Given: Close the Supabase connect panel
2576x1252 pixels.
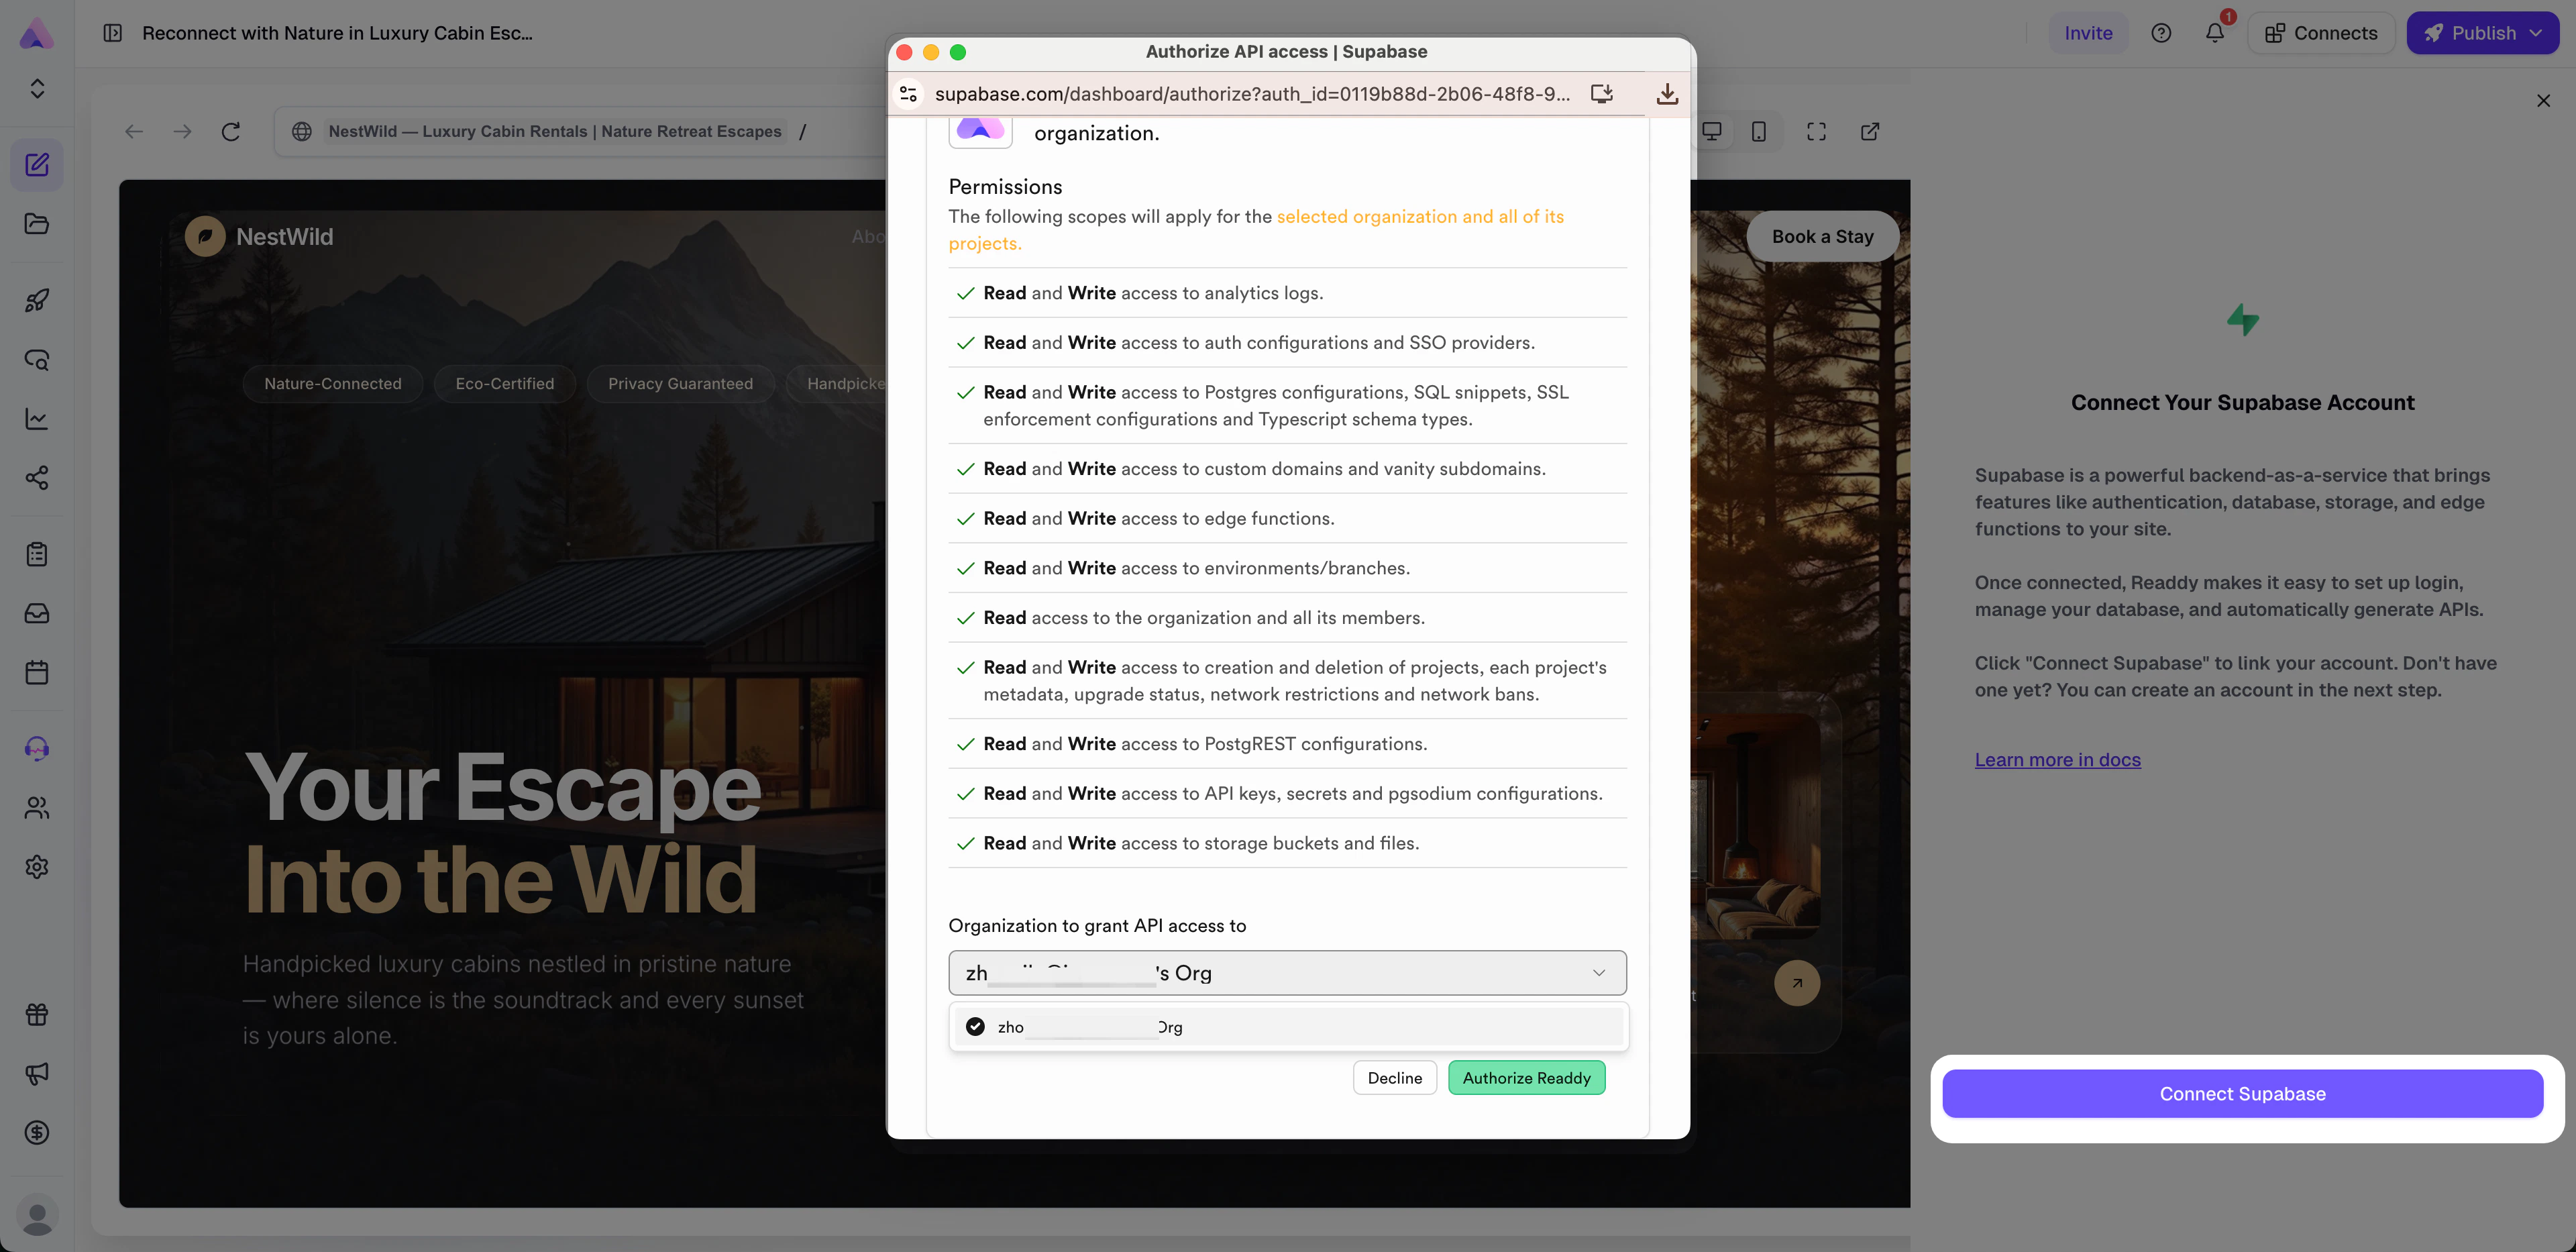Looking at the screenshot, I should [2543, 101].
